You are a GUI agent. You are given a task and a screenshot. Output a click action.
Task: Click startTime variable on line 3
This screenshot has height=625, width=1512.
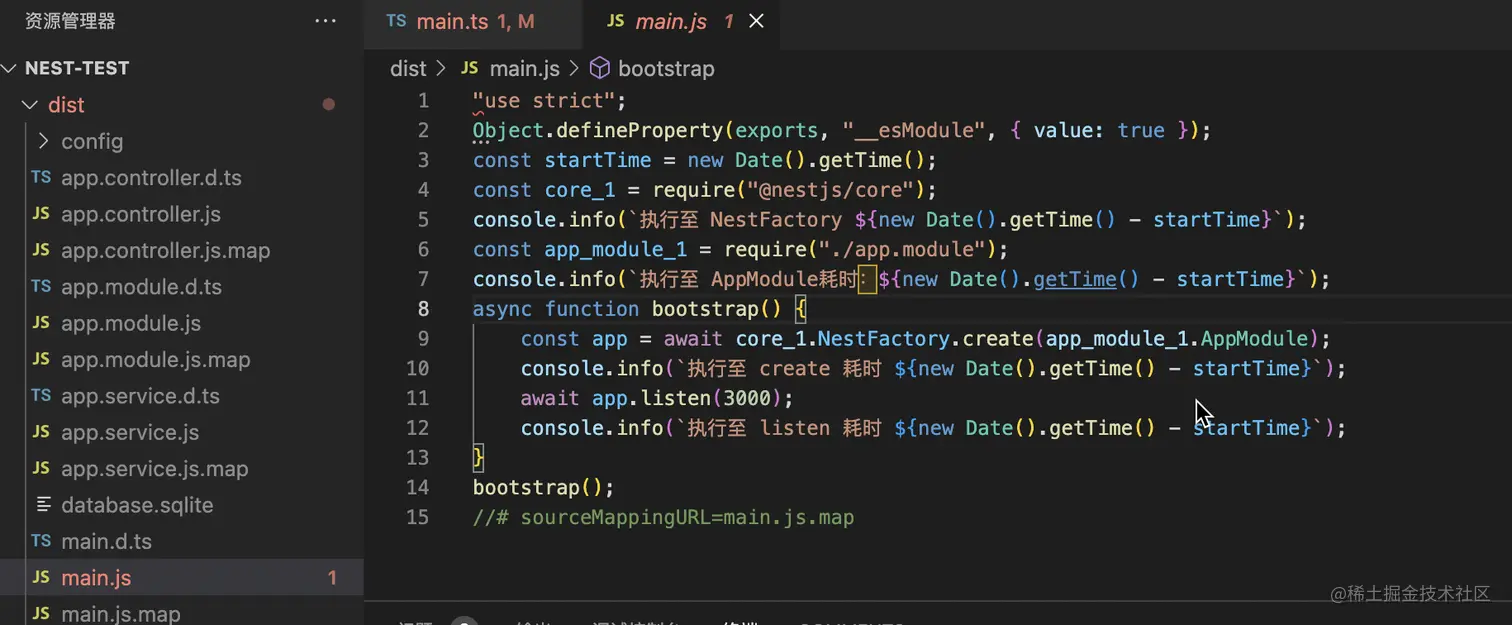[x=597, y=160]
